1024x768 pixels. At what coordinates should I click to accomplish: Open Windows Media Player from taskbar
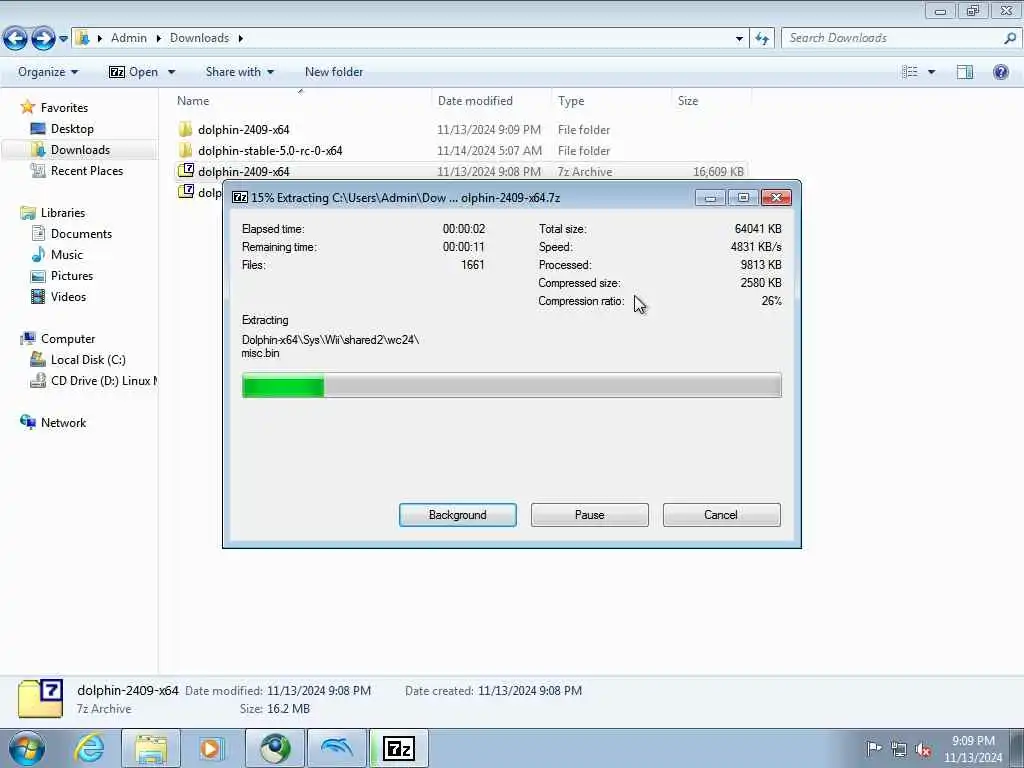click(x=211, y=748)
